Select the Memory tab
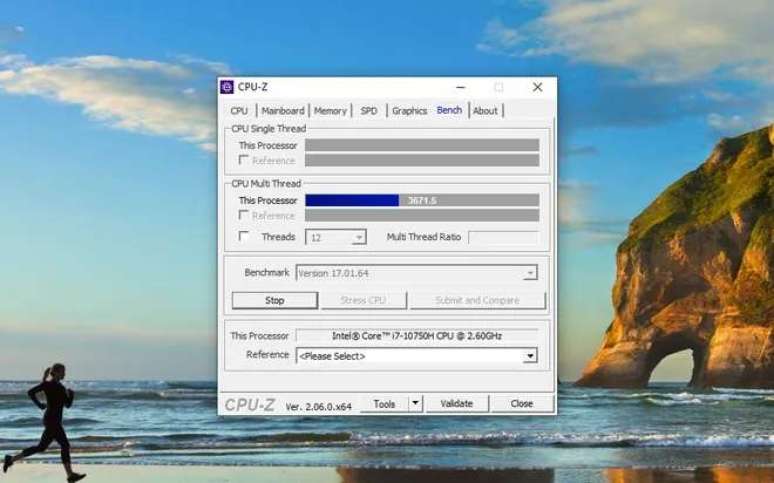This screenshot has height=483, width=774. [x=330, y=111]
